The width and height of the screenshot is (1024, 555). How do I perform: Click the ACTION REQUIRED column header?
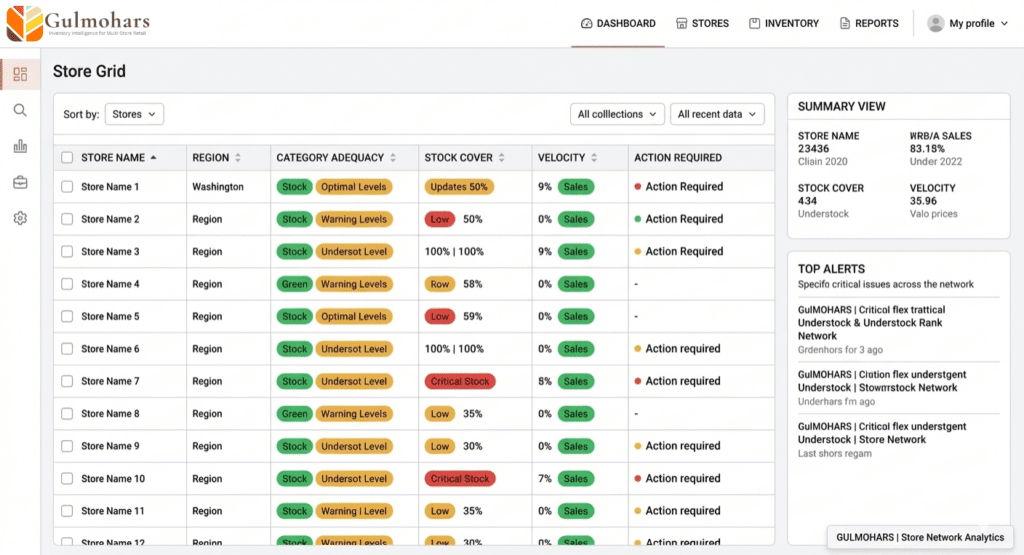[x=678, y=157]
